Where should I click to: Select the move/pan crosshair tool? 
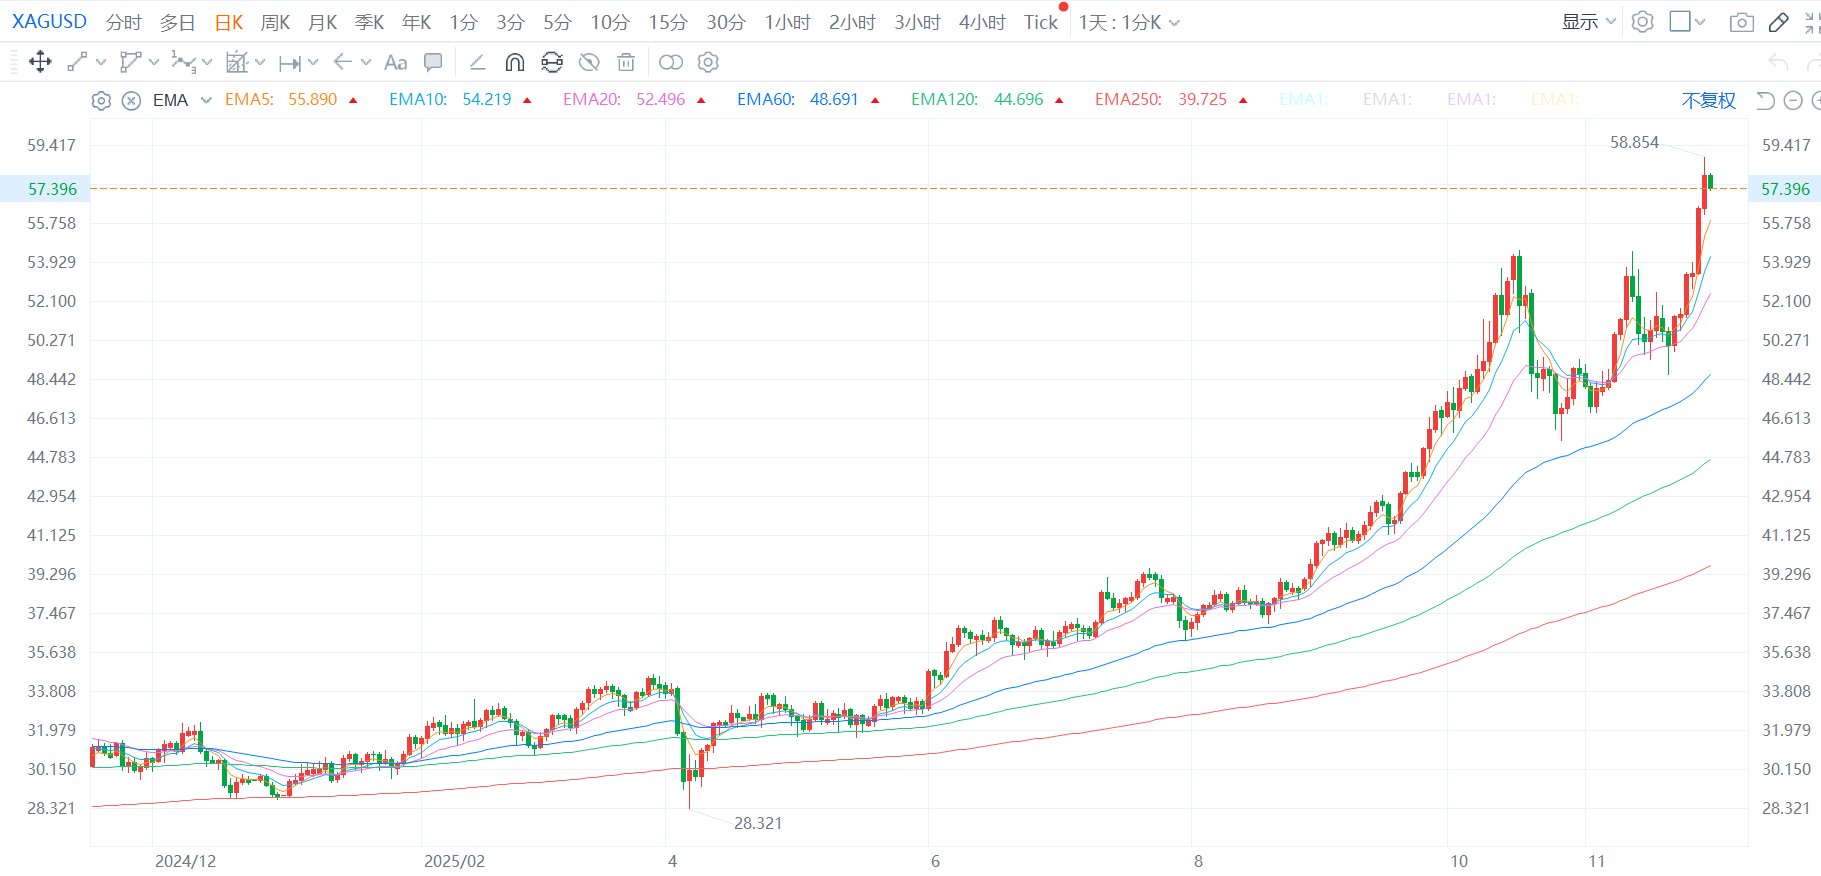tap(40, 62)
